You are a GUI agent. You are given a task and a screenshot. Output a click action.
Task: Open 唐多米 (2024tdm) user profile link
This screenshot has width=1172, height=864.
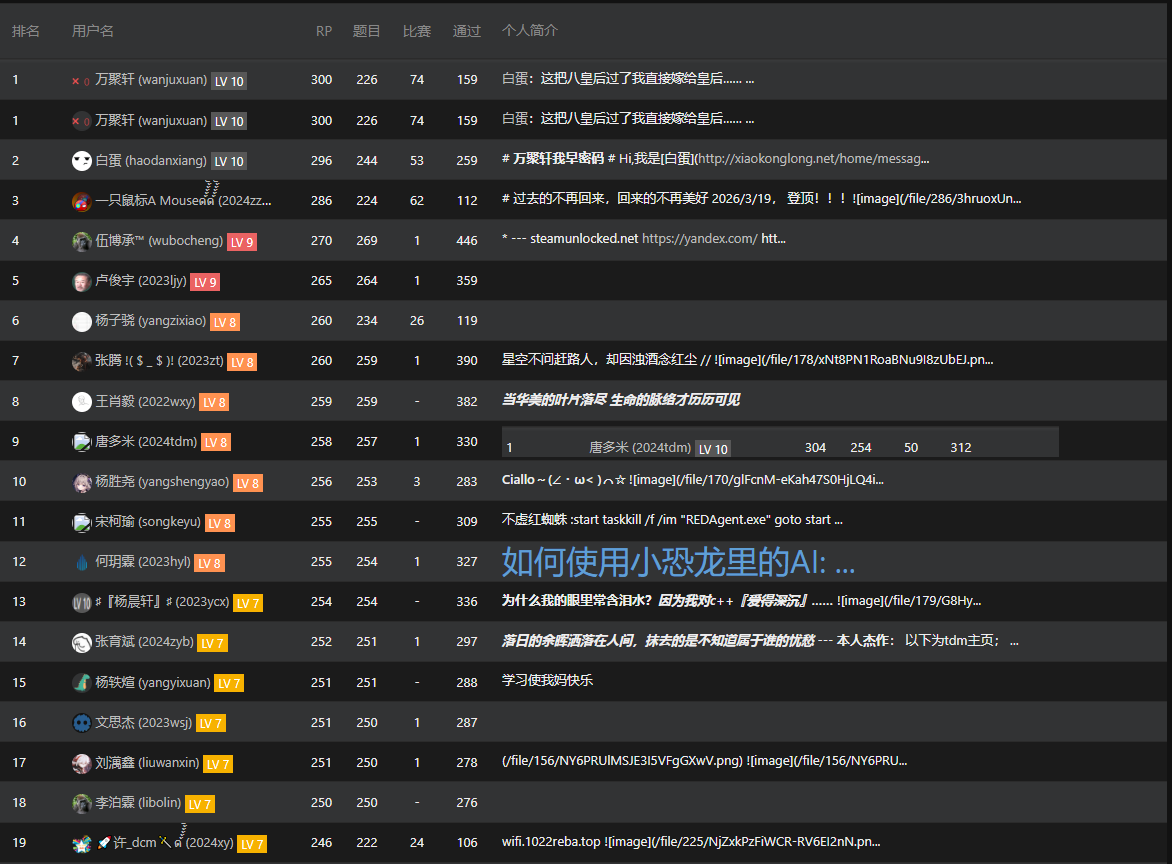(x=146, y=442)
